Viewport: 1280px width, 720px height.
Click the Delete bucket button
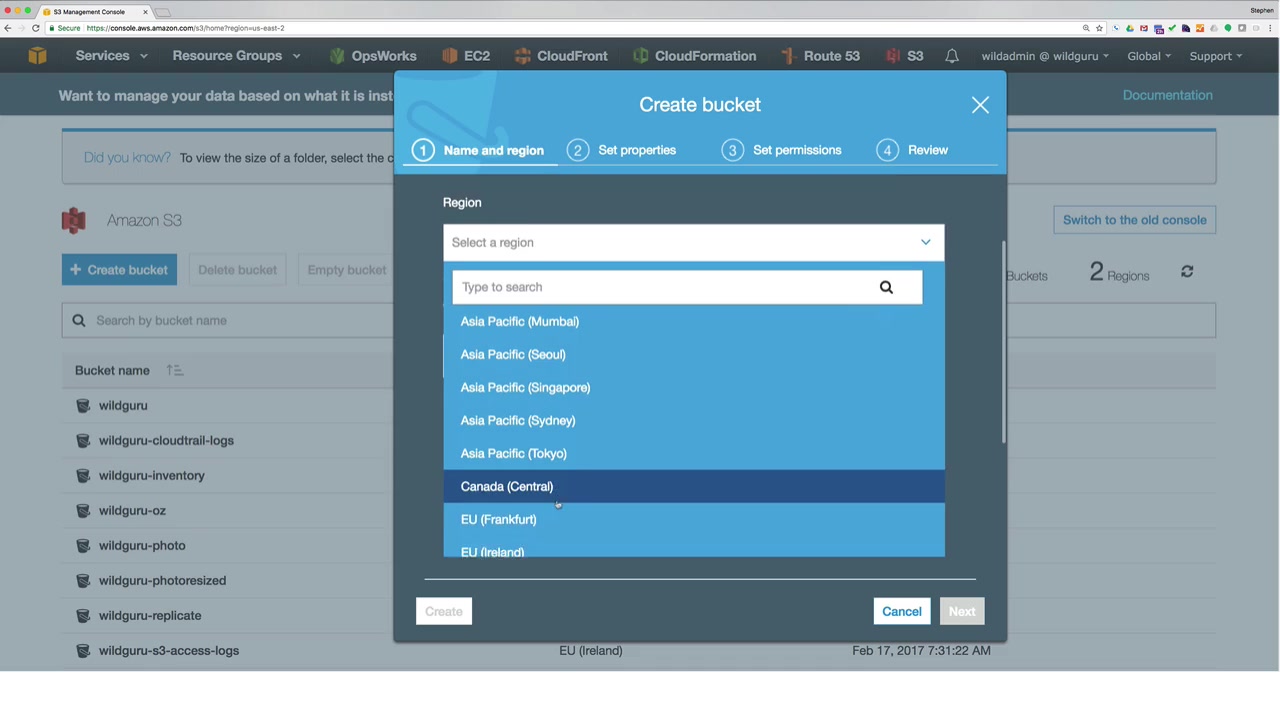coord(237,270)
